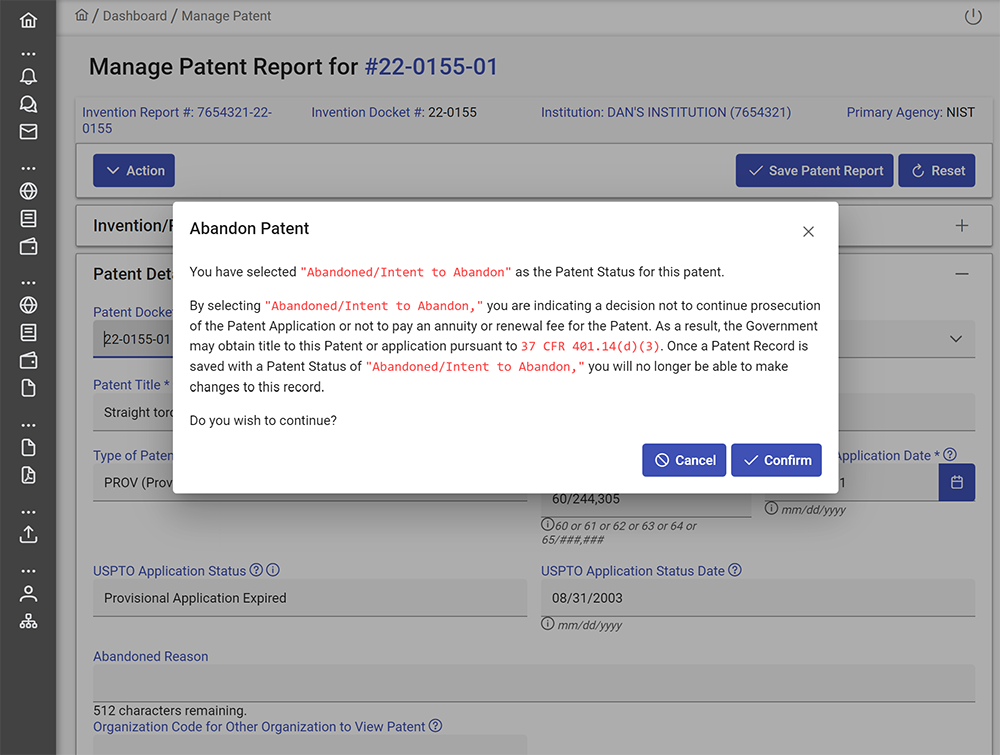The width and height of the screenshot is (1000, 755).
Task: Open the mail envelope icon in sidebar
Action: click(28, 132)
